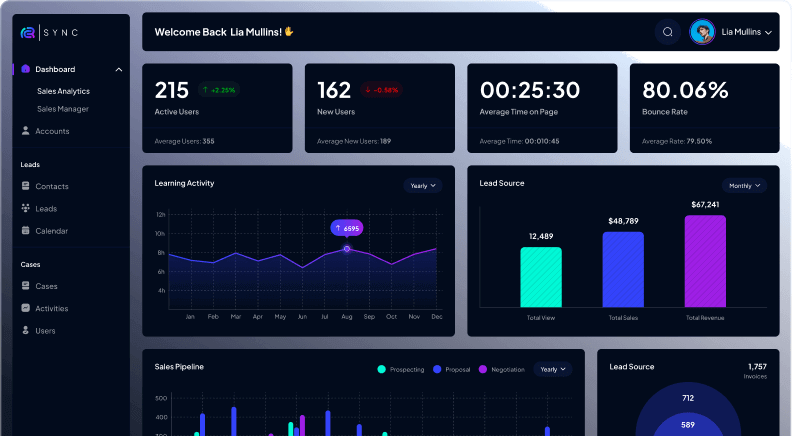Click the Users sidebar icon
792x436 pixels.
25,330
